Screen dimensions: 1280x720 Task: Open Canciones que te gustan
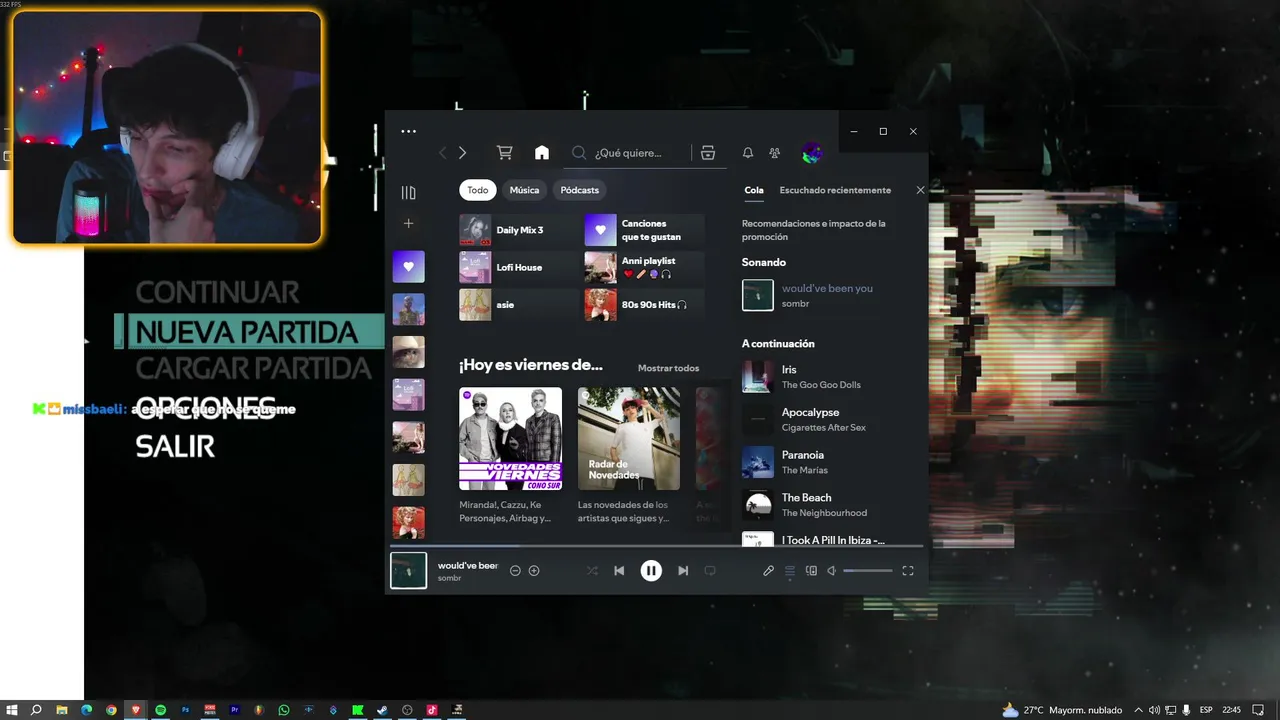(644, 230)
